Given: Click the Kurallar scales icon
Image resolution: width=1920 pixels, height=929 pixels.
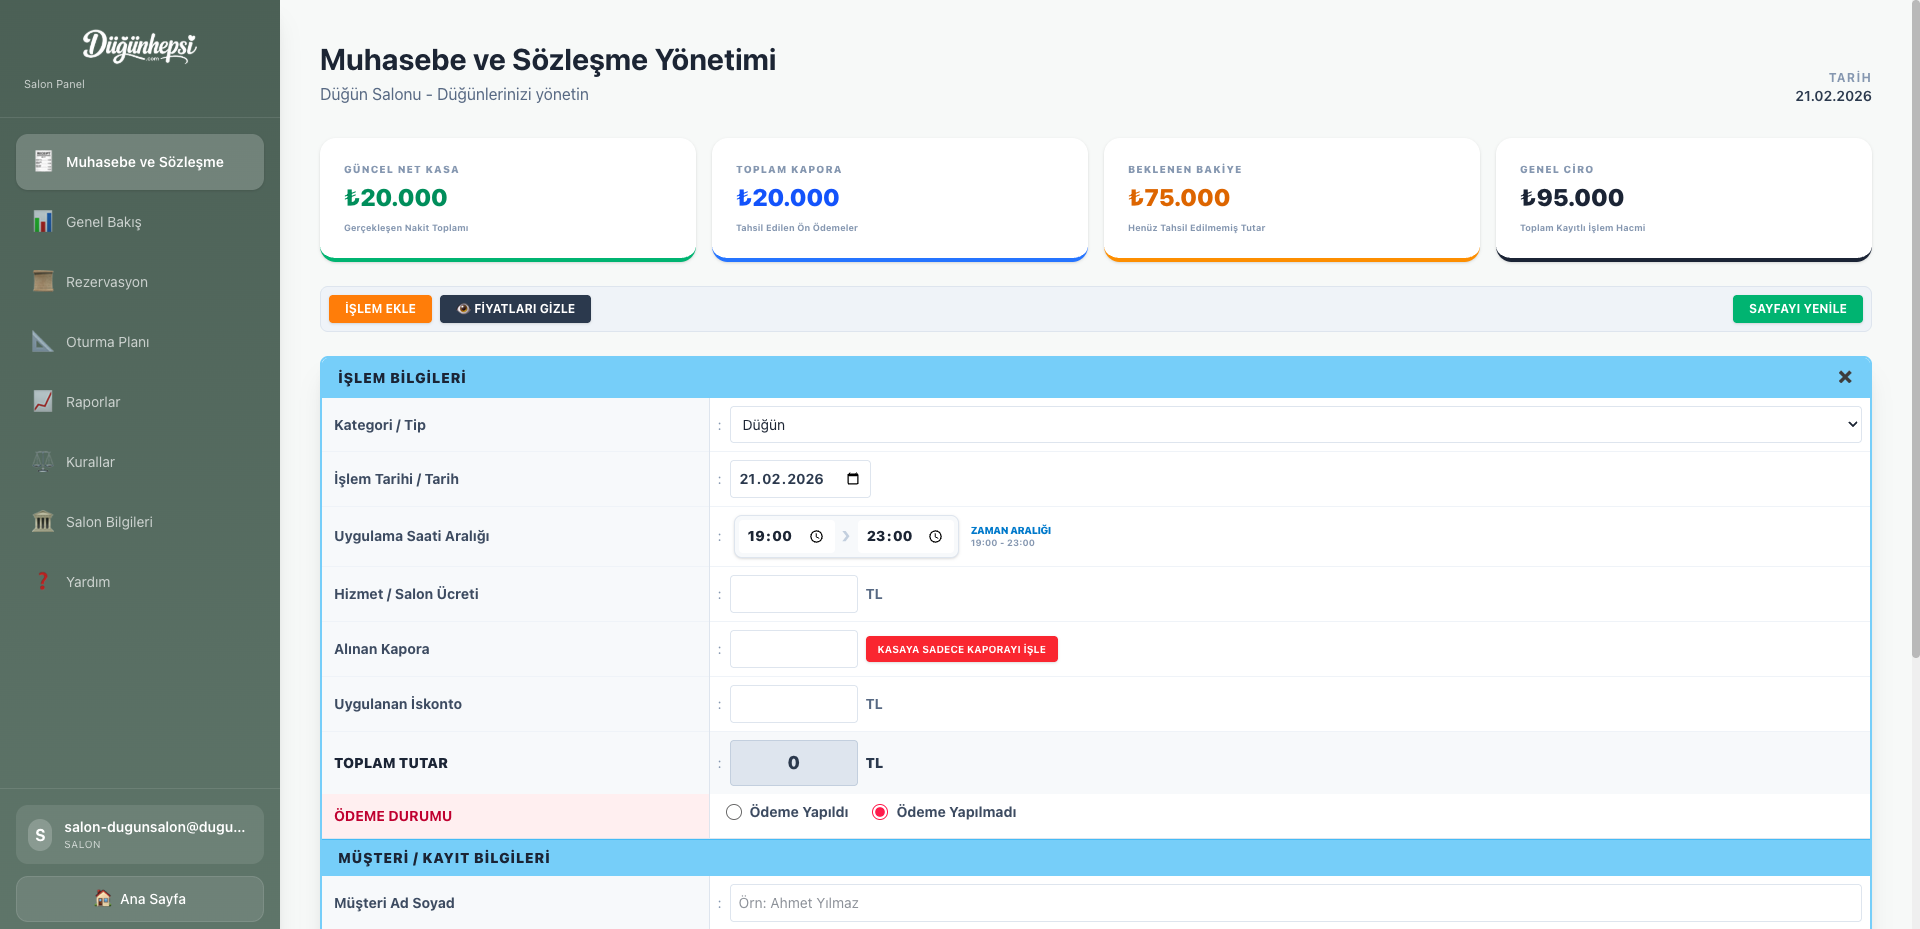Looking at the screenshot, I should [43, 462].
